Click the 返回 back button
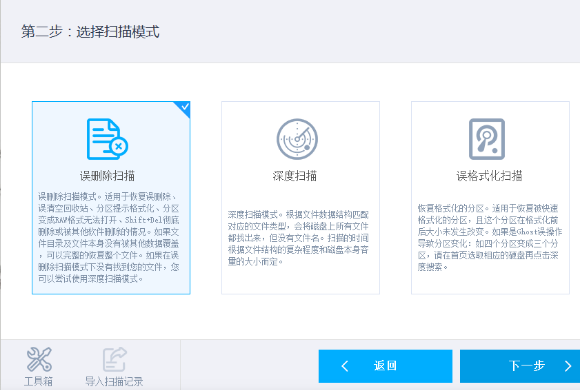 pos(385,366)
